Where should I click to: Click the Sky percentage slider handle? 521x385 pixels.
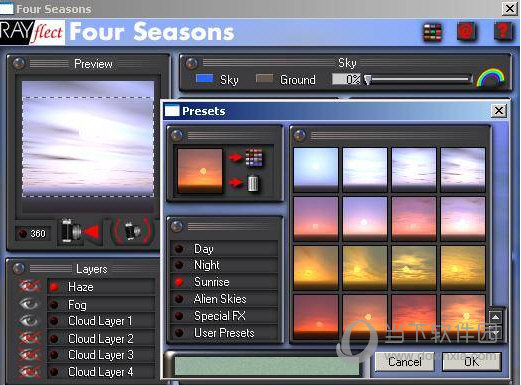pos(367,80)
